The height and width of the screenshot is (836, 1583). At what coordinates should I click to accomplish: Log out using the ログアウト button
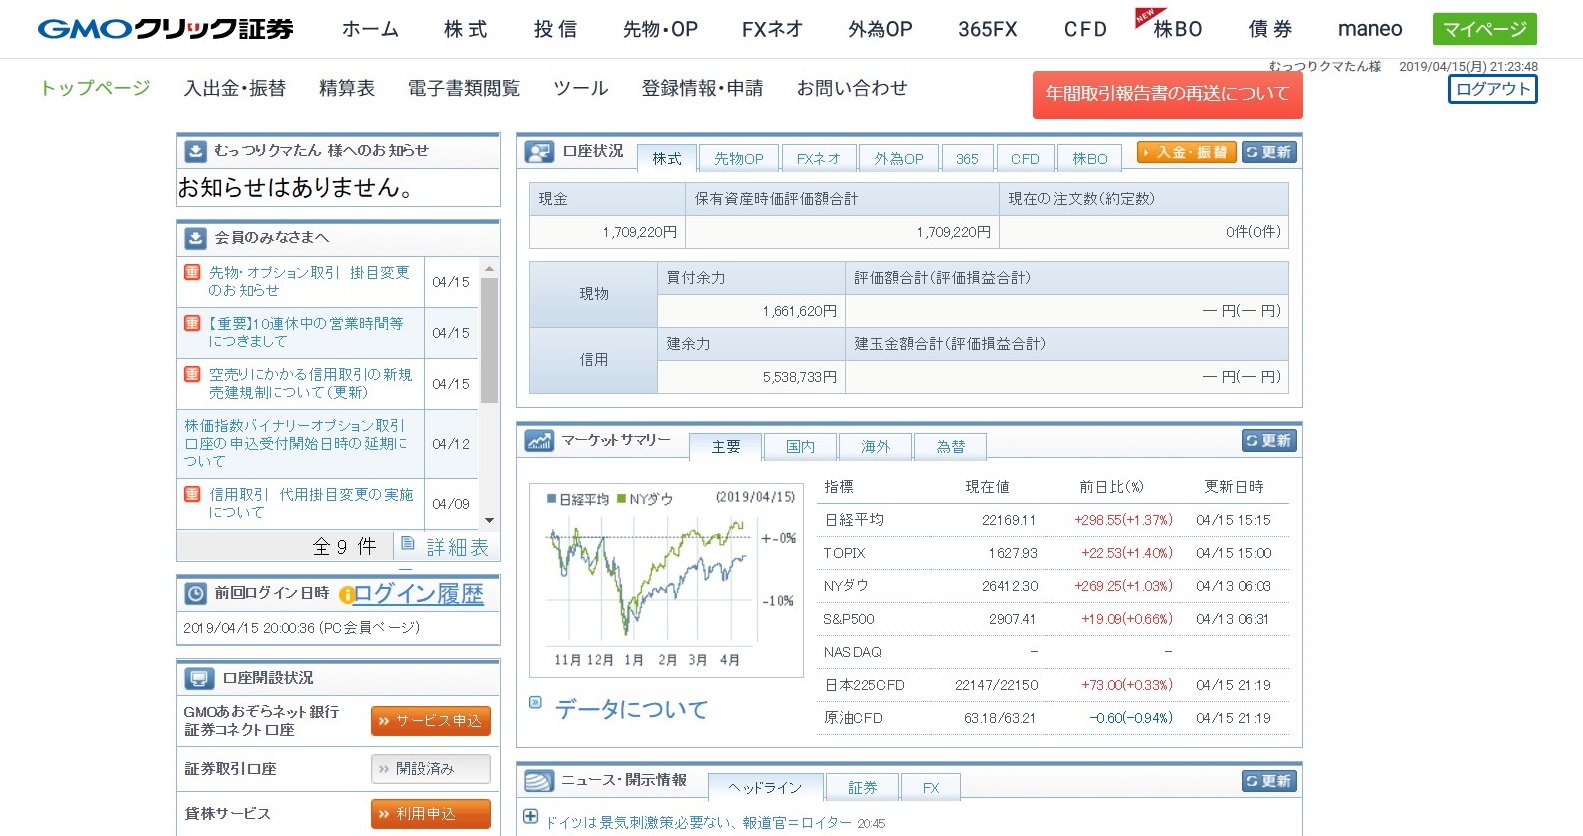(x=1492, y=89)
